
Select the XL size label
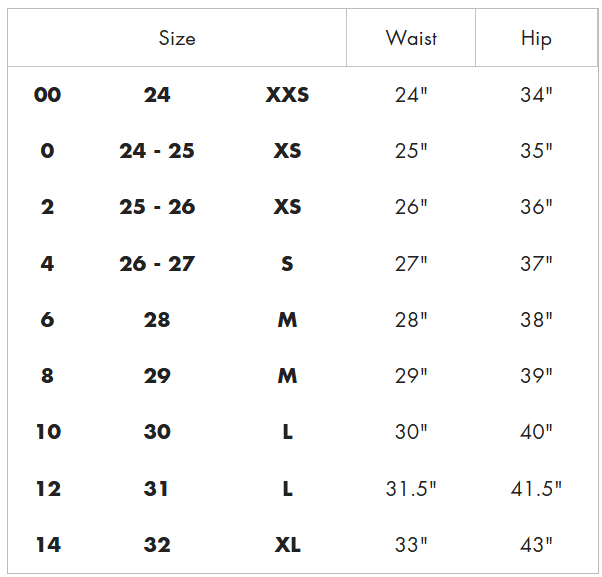pyautogui.click(x=288, y=544)
